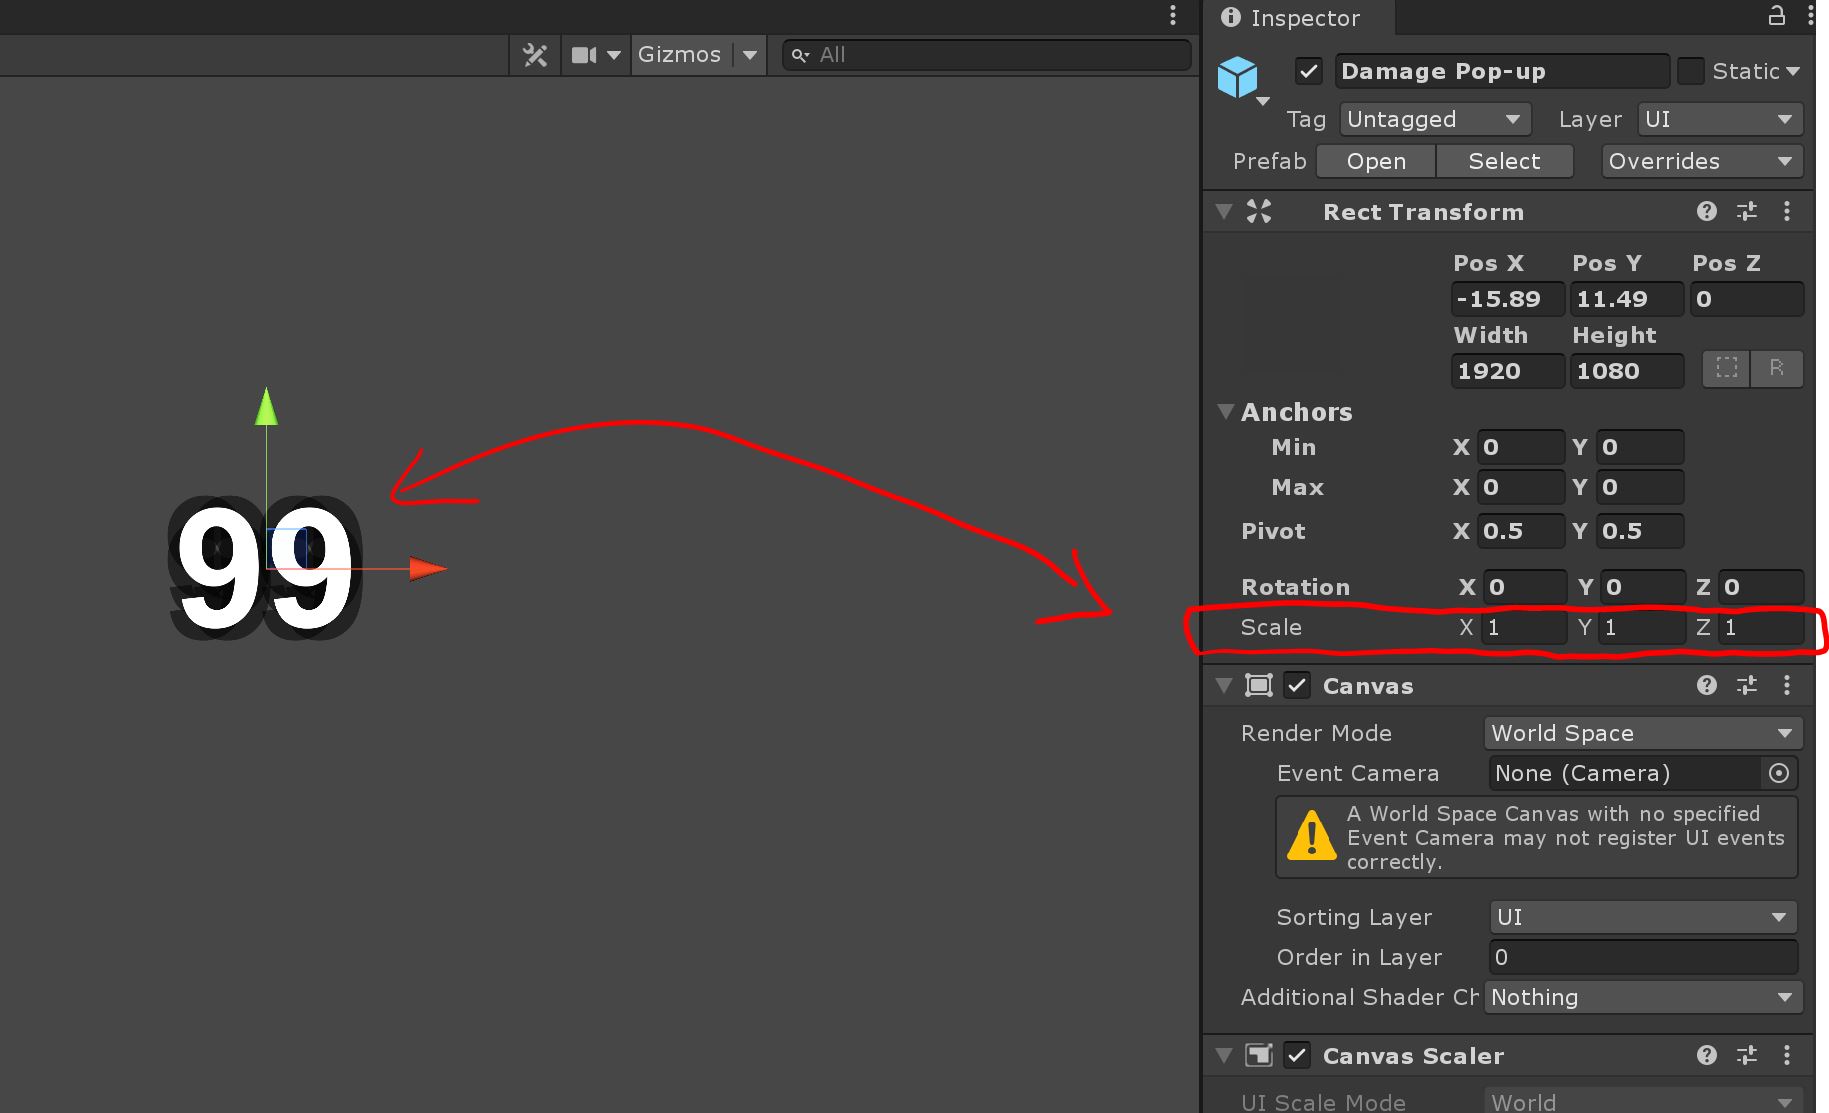Click the Rect Transform help icon
Viewport: 1829px width, 1113px height.
click(1707, 211)
